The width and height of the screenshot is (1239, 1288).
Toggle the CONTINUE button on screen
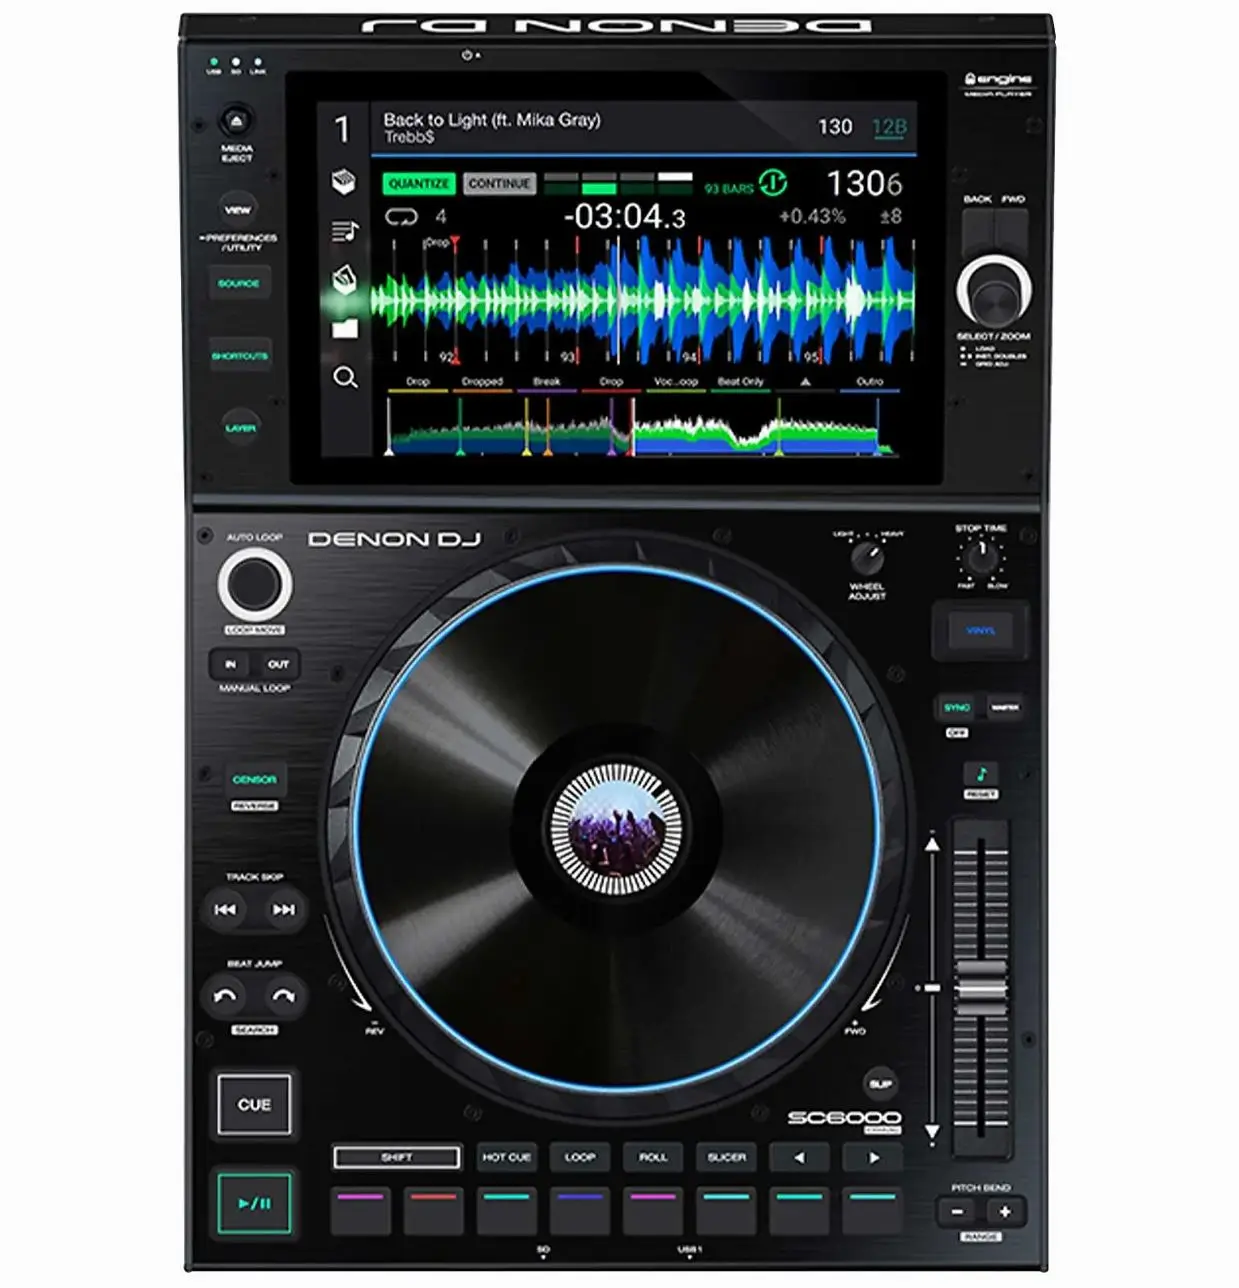[499, 184]
